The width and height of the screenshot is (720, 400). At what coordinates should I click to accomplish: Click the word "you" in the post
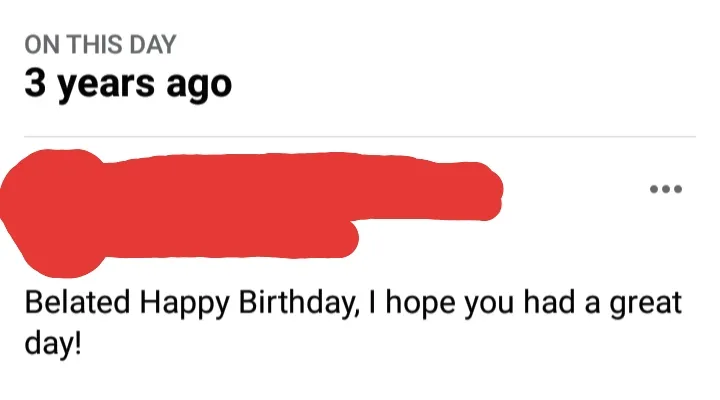click(x=486, y=304)
